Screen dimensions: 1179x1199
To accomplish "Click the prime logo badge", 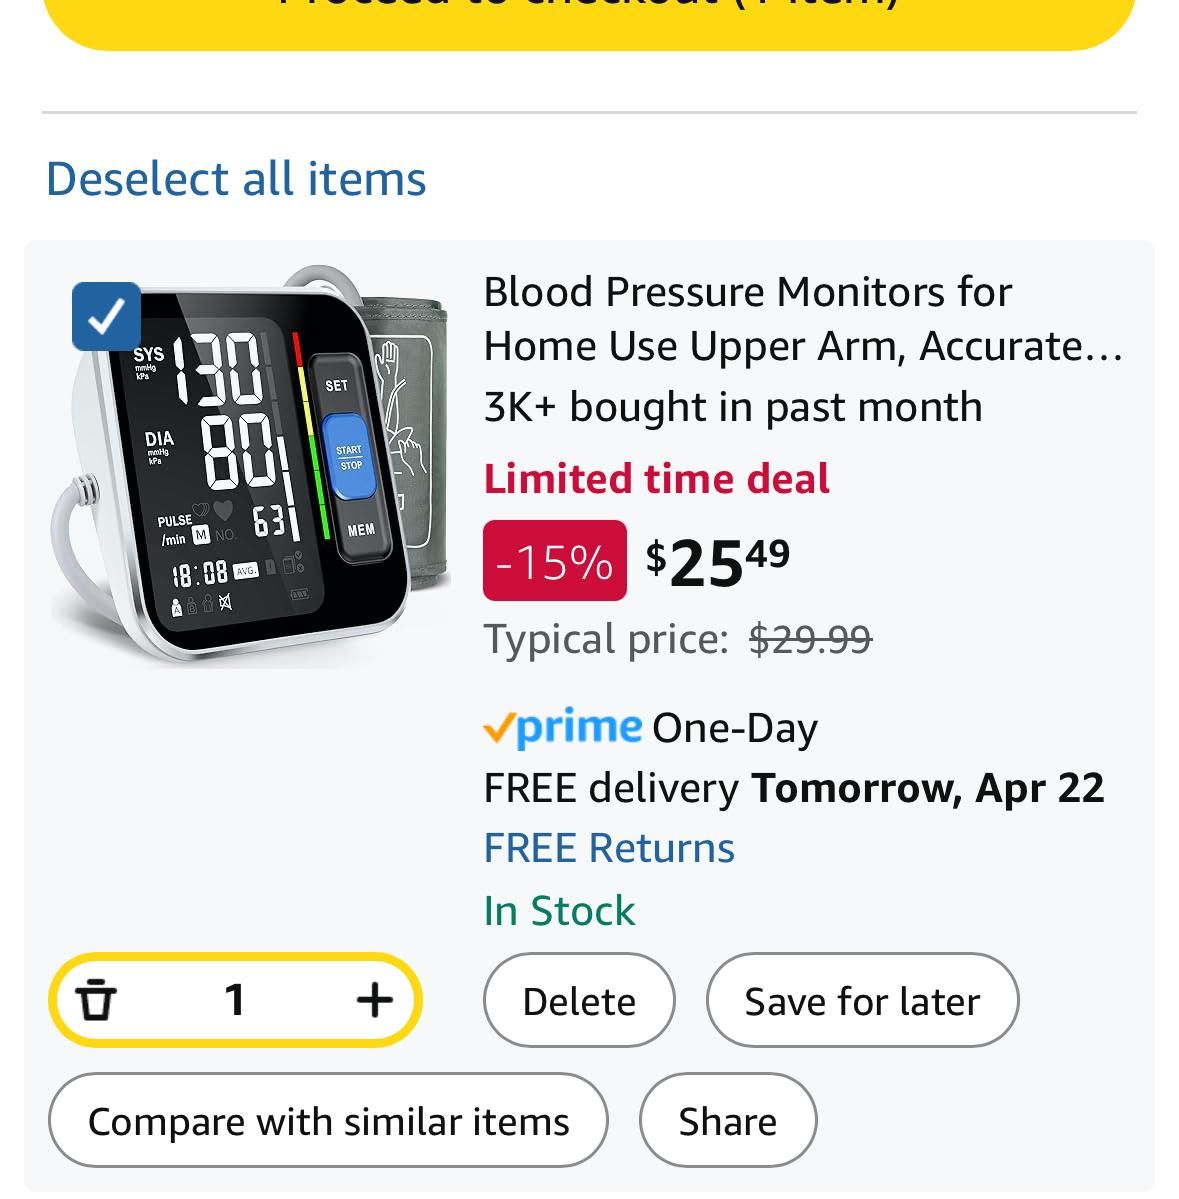I will 563,726.
